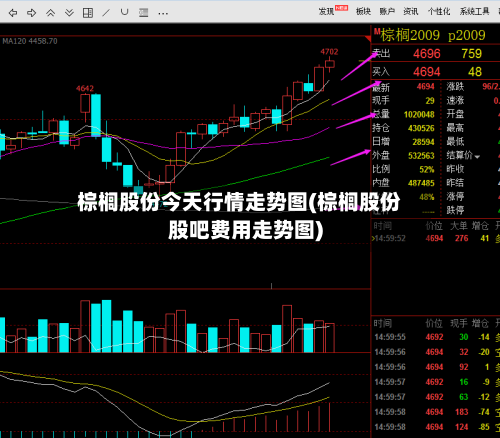Click the 卖出 price 4696
This screenshot has width=500, height=438.
(427, 54)
